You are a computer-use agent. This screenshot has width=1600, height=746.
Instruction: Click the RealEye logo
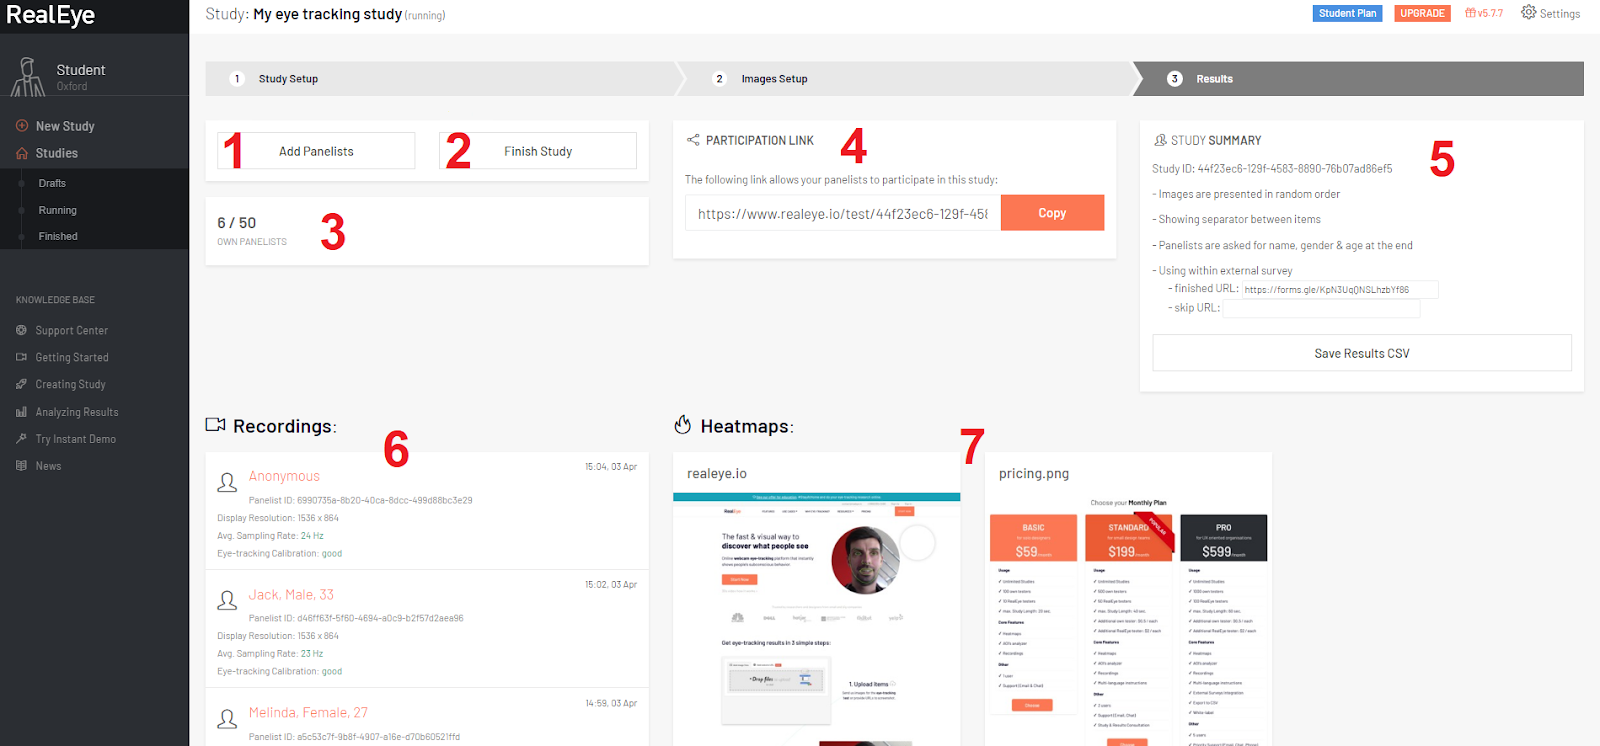click(51, 15)
